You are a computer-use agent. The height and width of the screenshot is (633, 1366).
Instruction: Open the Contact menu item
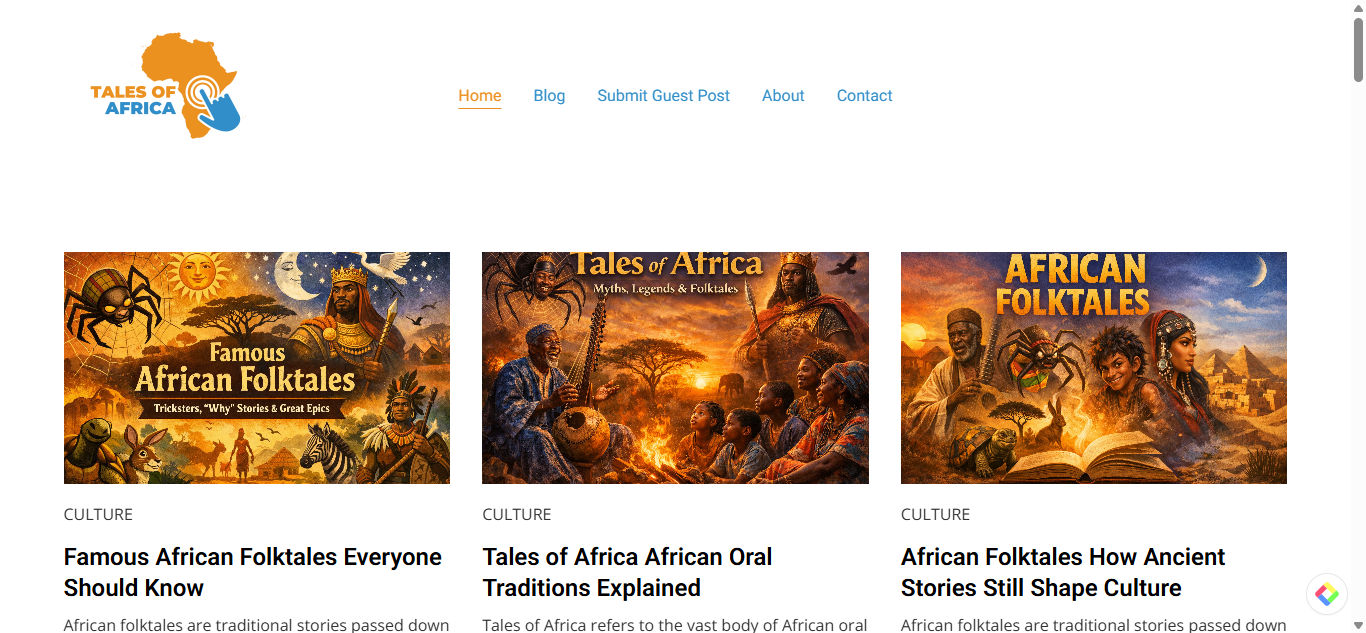click(x=864, y=96)
